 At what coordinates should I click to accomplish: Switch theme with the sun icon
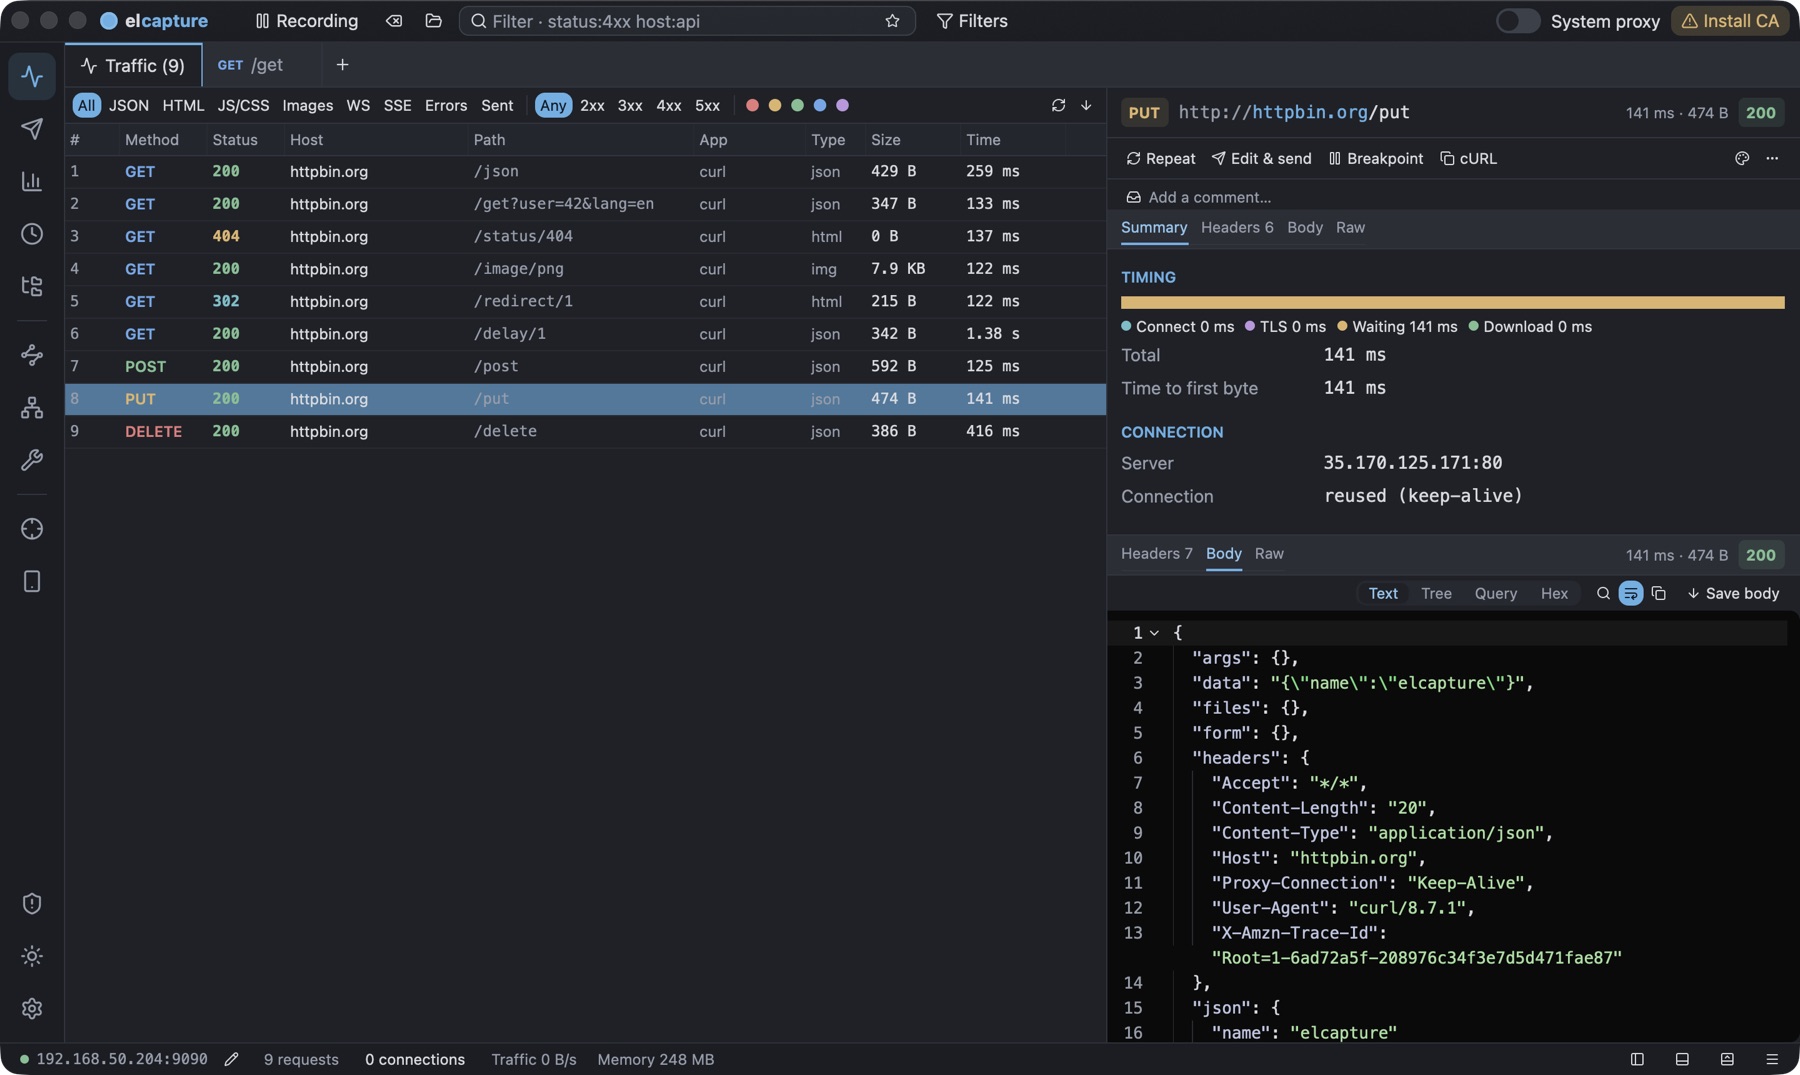[x=32, y=956]
